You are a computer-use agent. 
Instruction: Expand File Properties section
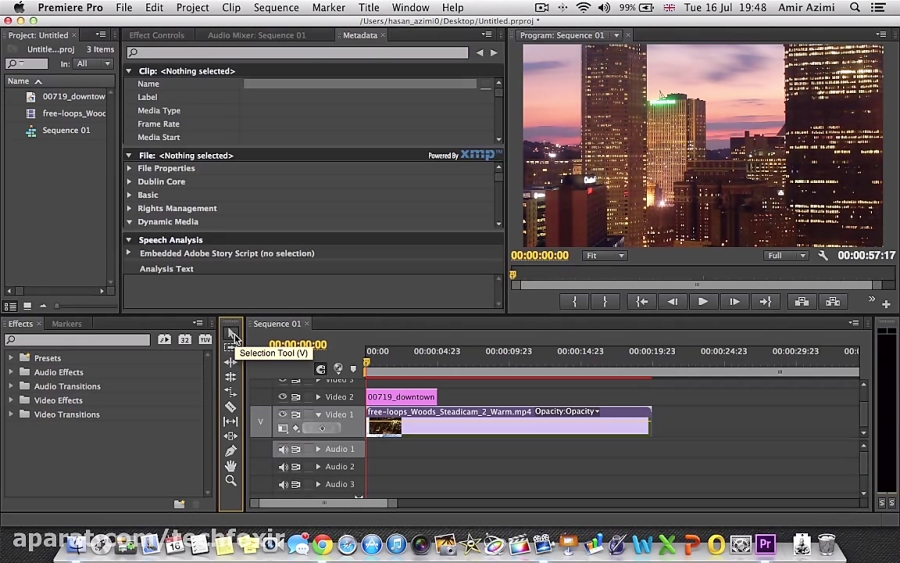point(129,168)
